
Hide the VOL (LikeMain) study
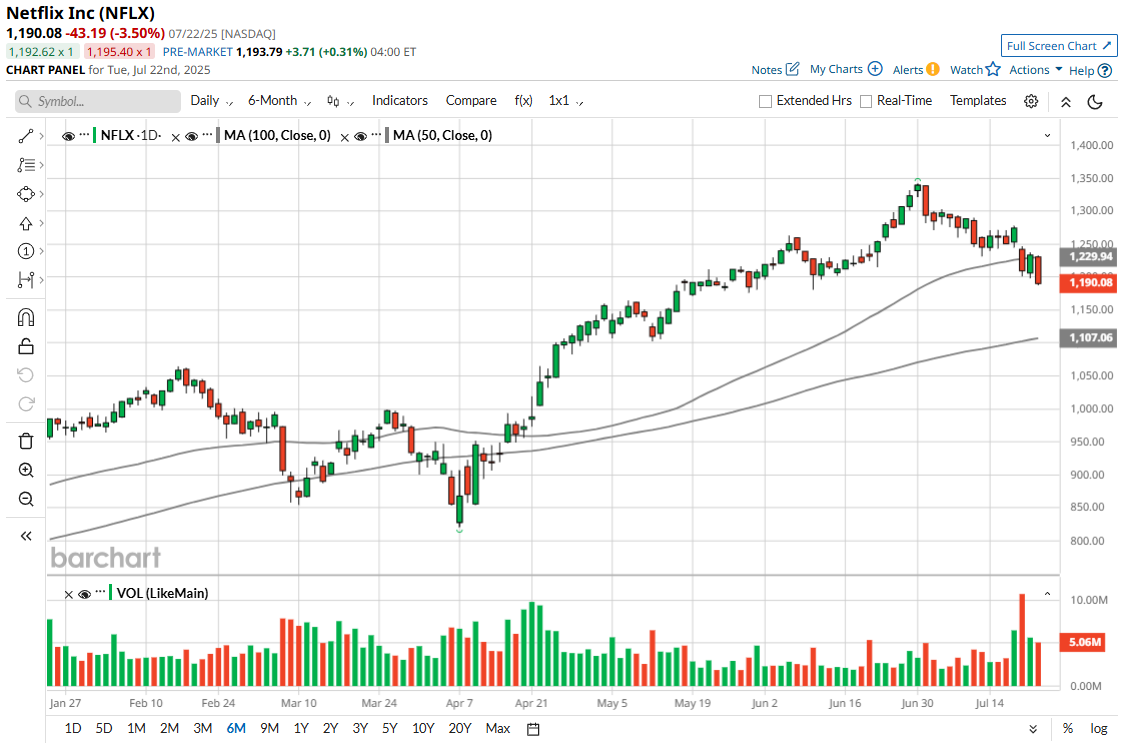[85, 594]
